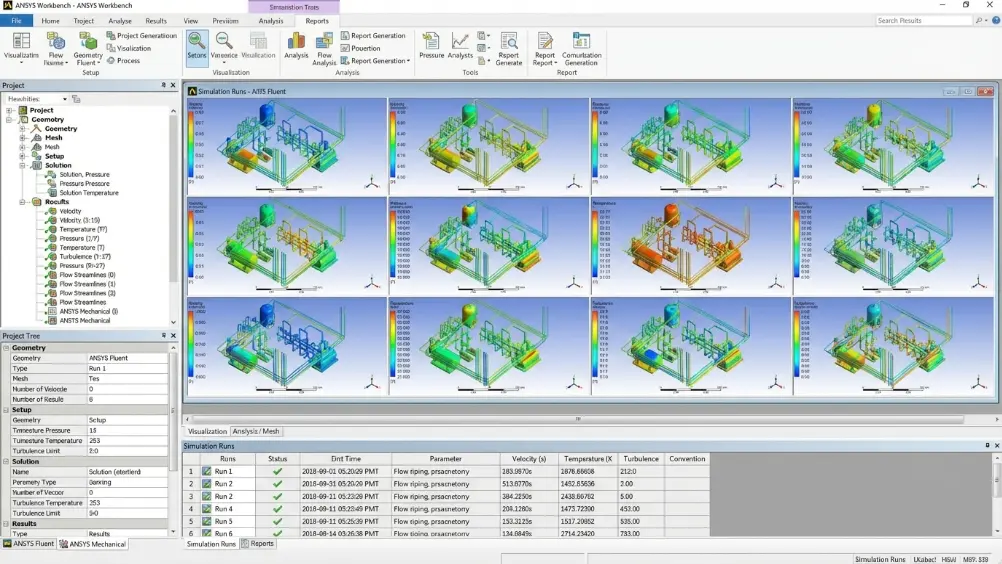Pin the Simulation Runs panel
This screenshot has width=1002, height=564.
click(987, 446)
